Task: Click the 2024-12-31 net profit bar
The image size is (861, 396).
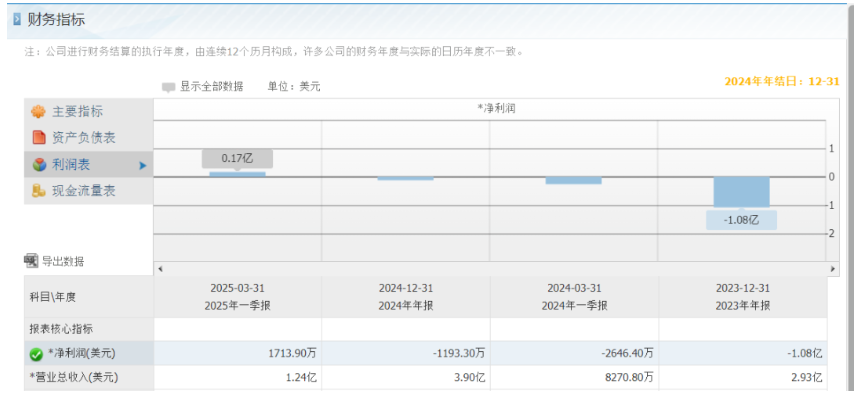Action: [x=406, y=179]
